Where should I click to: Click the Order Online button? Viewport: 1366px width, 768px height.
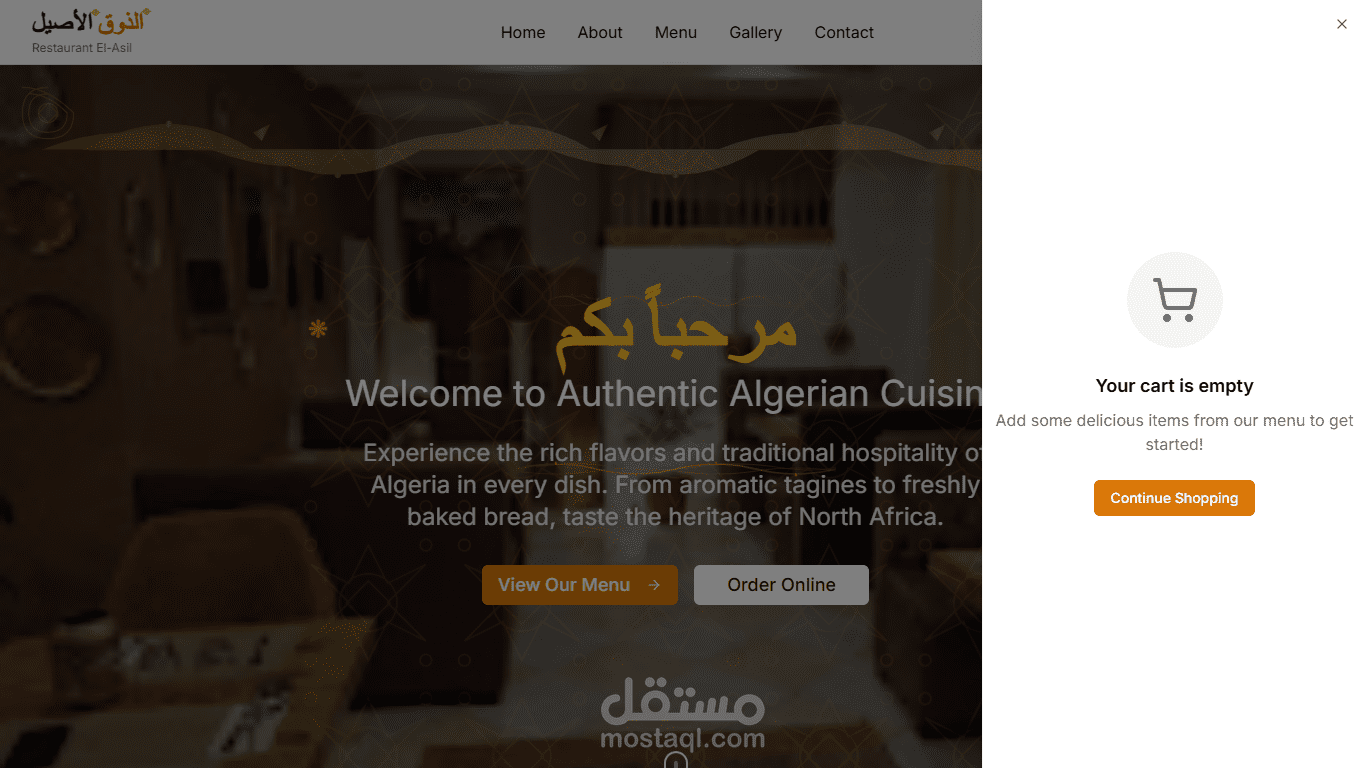pos(781,585)
